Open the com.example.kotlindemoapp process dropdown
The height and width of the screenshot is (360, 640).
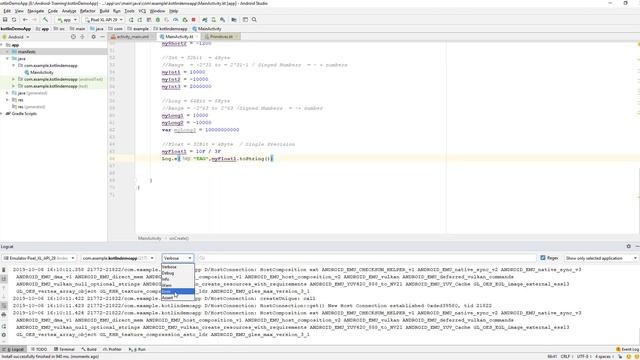[118, 258]
